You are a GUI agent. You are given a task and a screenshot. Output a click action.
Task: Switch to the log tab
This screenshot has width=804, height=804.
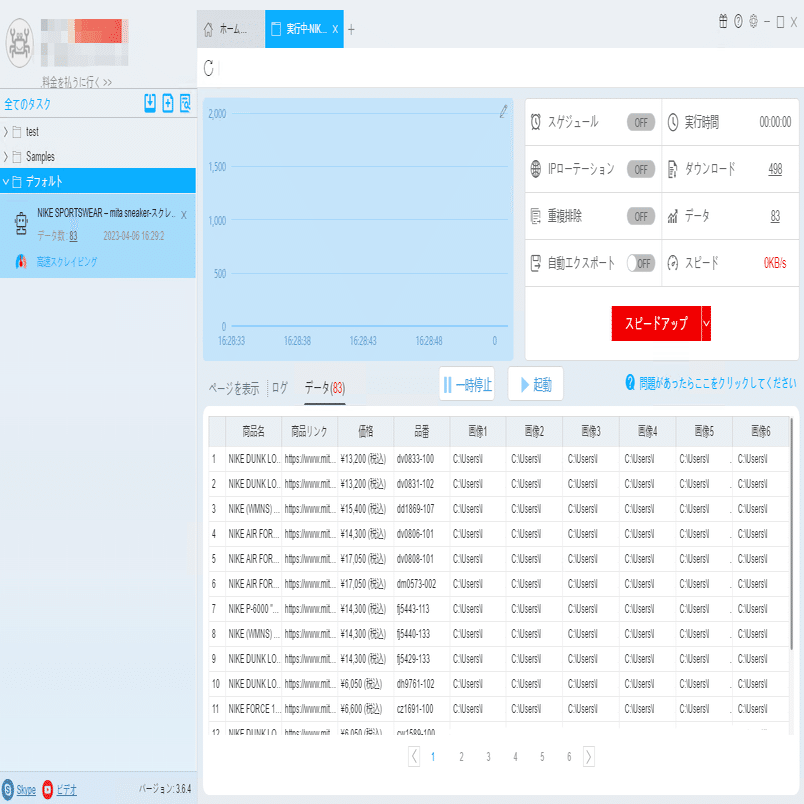coord(279,388)
